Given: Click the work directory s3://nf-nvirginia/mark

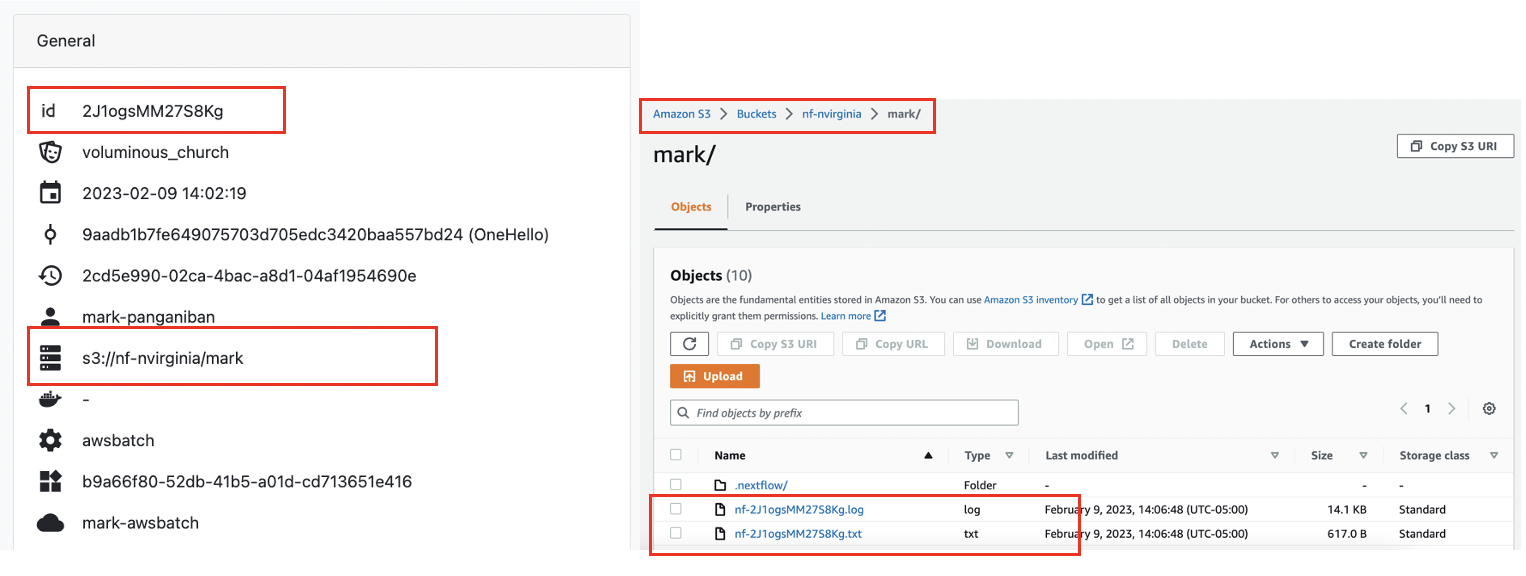Looking at the screenshot, I should [163, 358].
